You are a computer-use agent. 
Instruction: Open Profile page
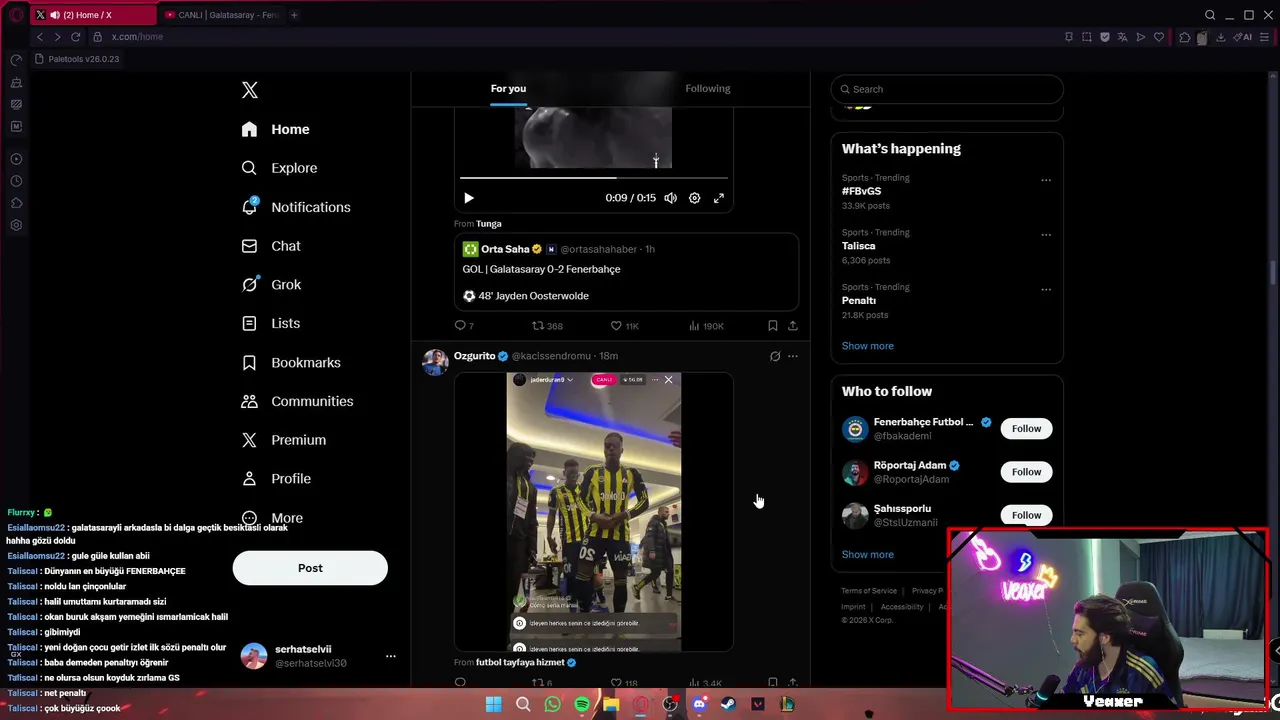click(x=276, y=479)
